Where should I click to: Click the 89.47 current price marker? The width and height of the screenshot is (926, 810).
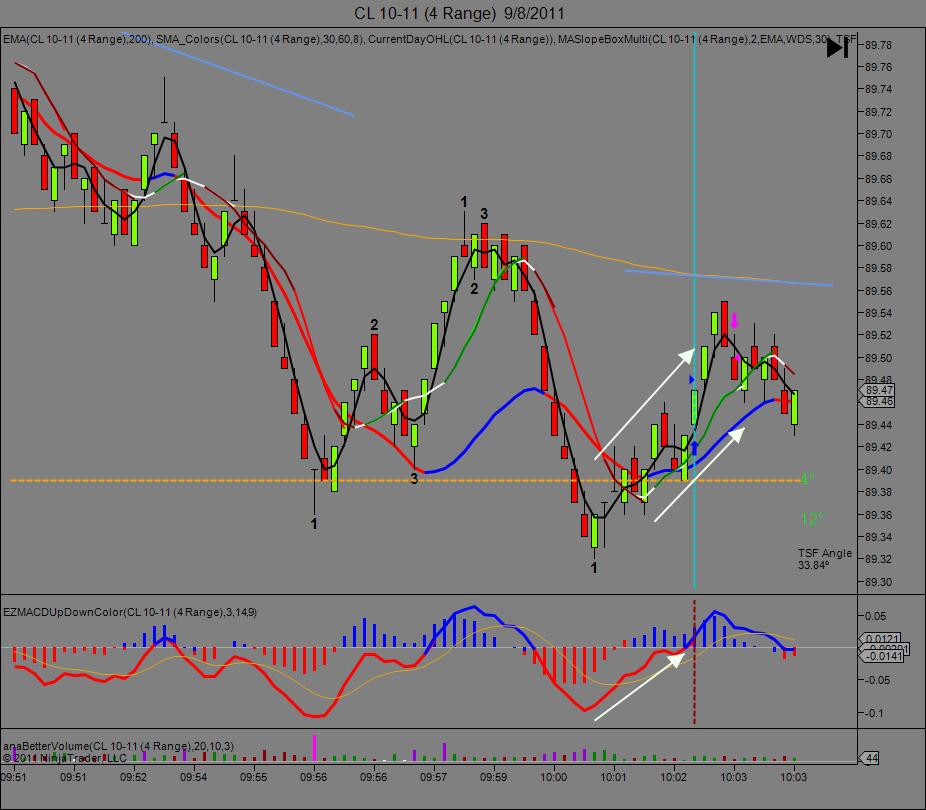pos(878,390)
